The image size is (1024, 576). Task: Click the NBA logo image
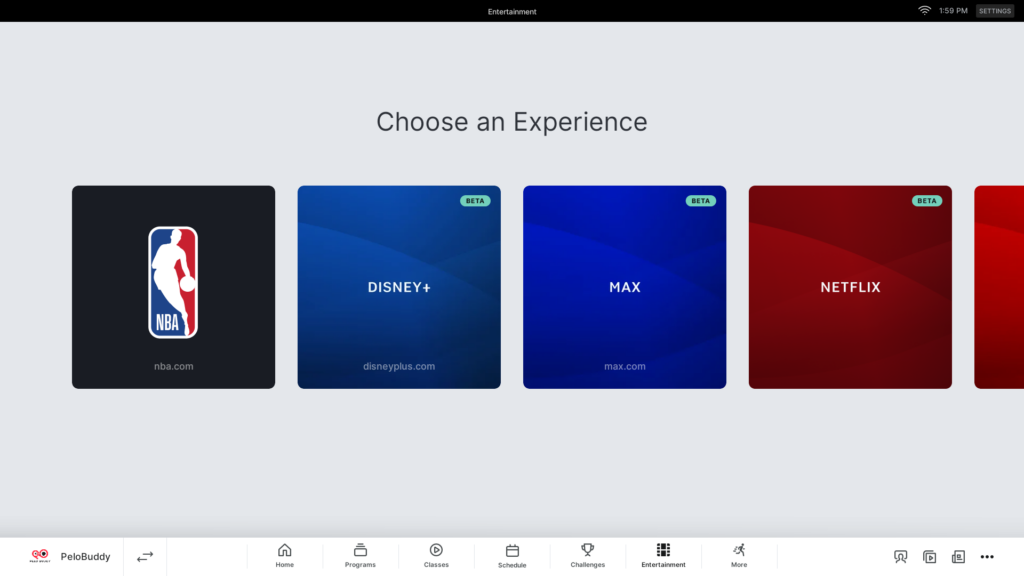tap(173, 282)
